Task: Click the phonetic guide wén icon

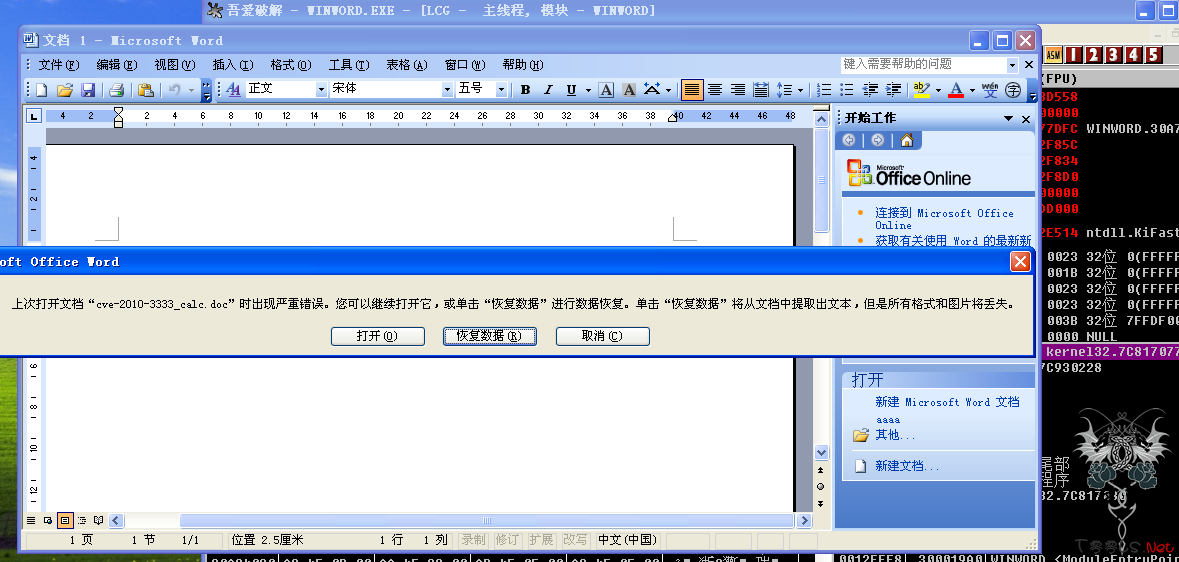Action: (x=990, y=90)
